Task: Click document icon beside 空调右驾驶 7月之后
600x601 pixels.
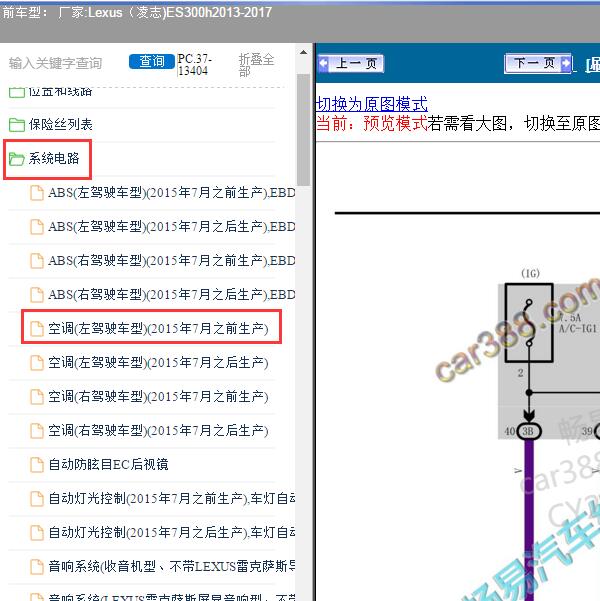Action: coord(37,431)
